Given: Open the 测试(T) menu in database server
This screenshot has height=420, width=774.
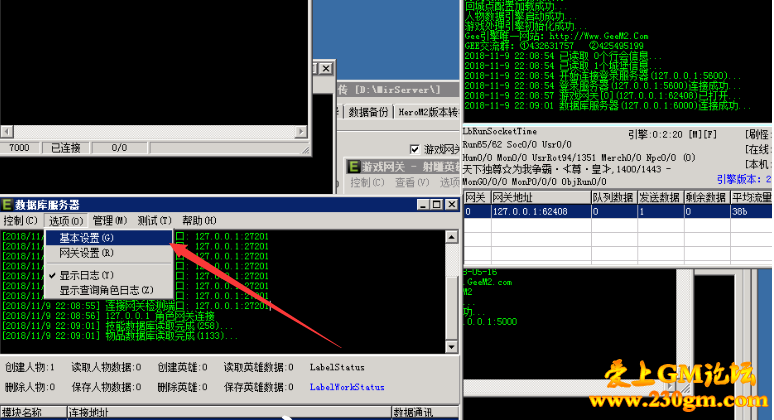Looking at the screenshot, I should 154,221.
